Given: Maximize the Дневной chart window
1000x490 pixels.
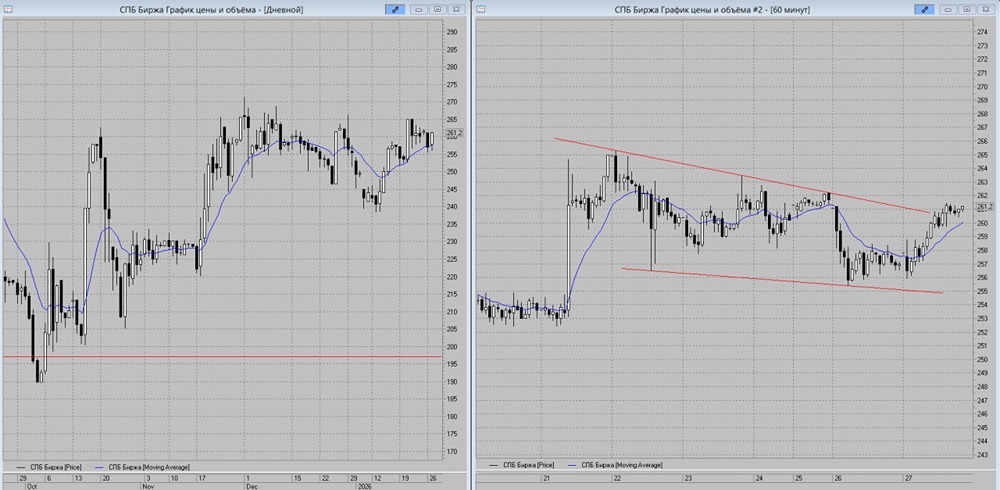Looking at the screenshot, I should tap(438, 10).
